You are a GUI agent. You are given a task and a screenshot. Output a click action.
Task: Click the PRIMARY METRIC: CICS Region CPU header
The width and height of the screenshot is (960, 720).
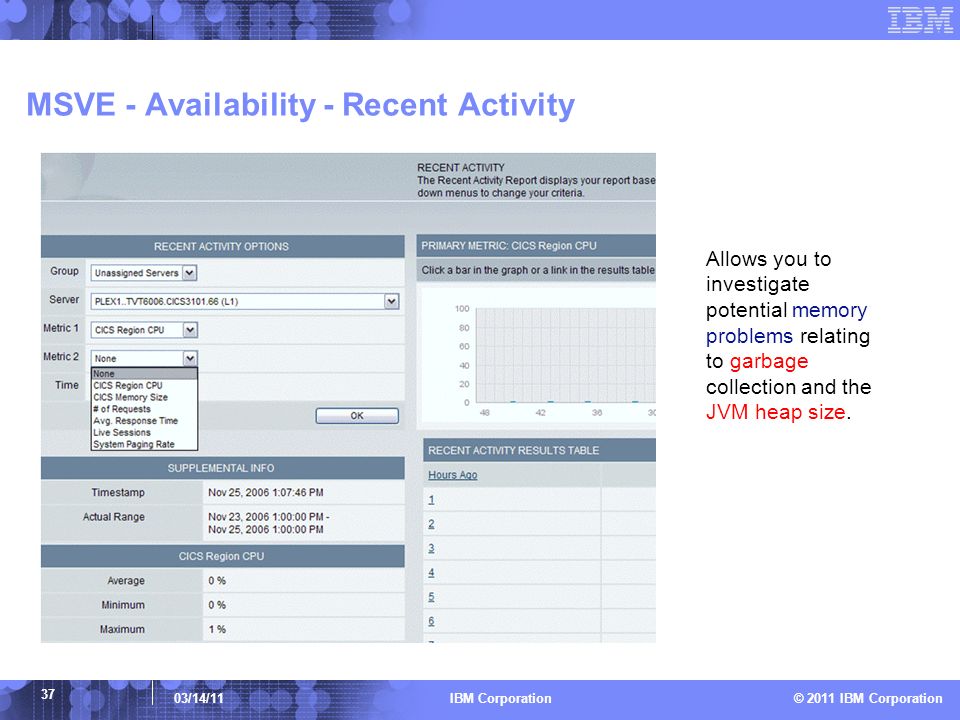tap(536, 246)
